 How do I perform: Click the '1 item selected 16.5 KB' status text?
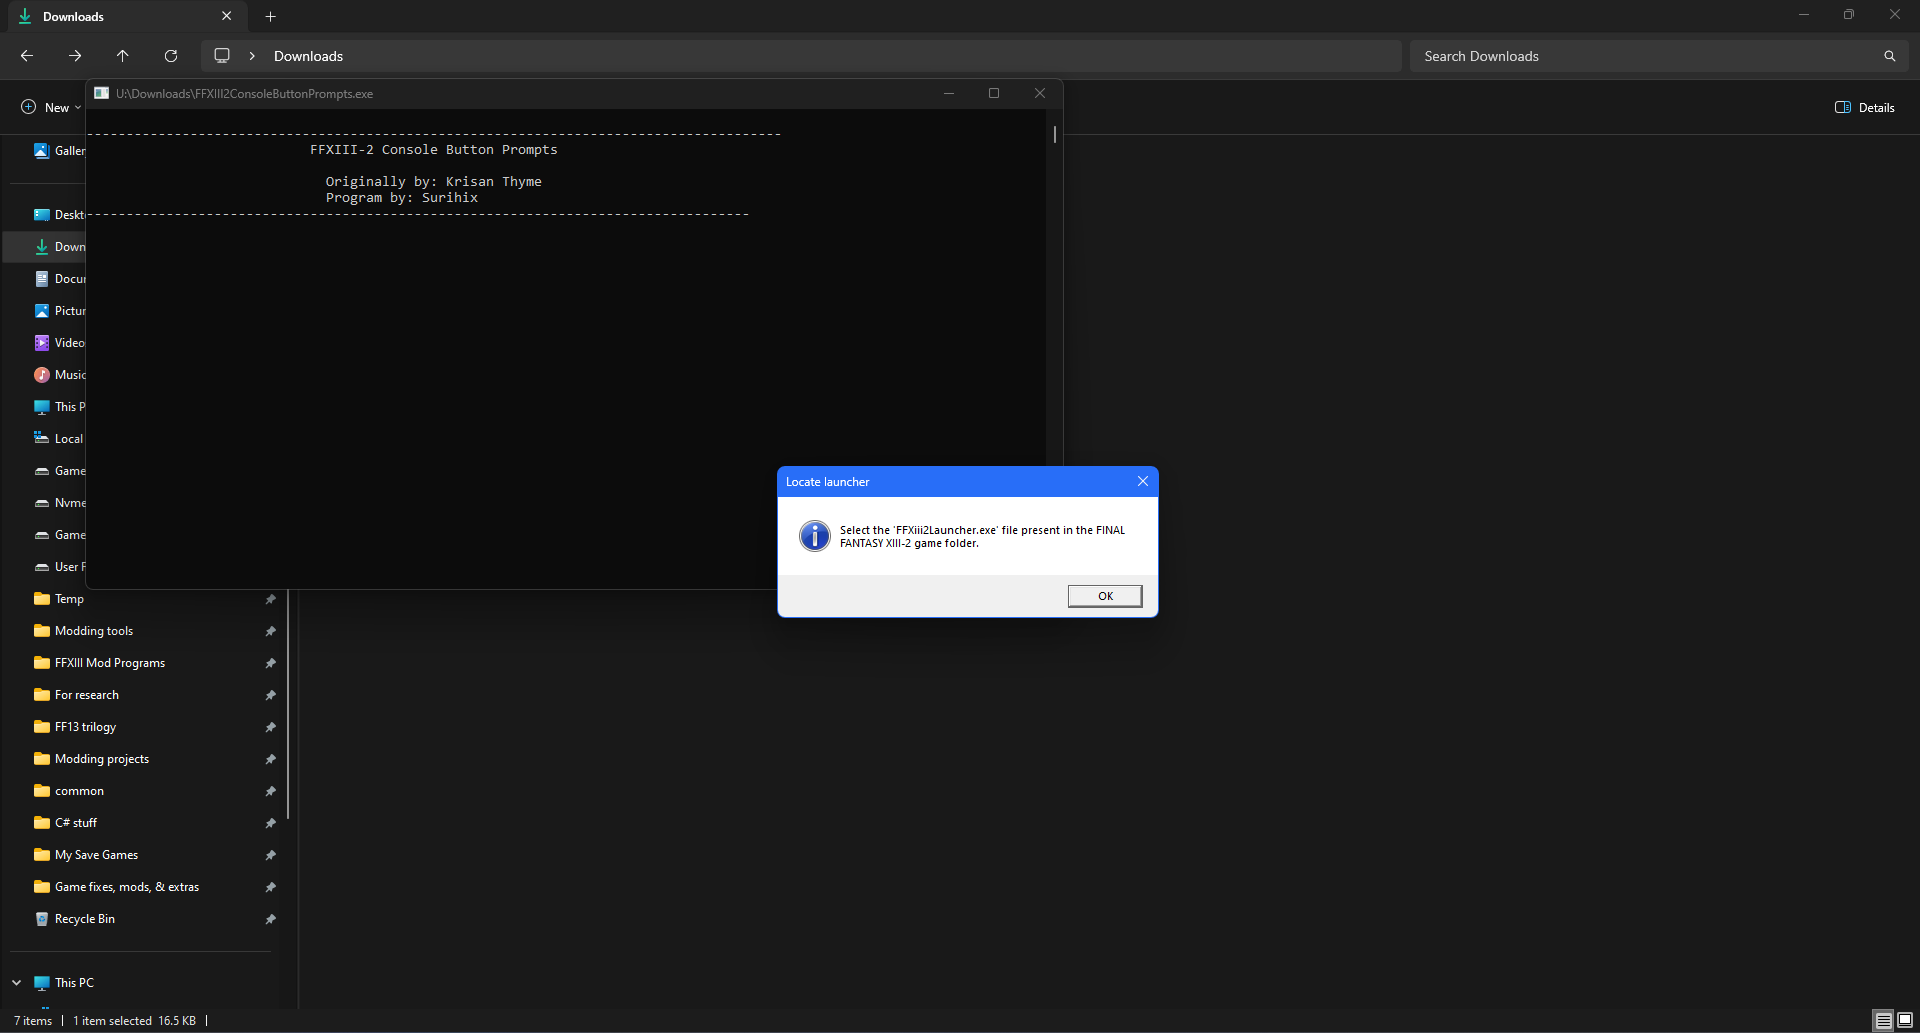(x=134, y=1021)
